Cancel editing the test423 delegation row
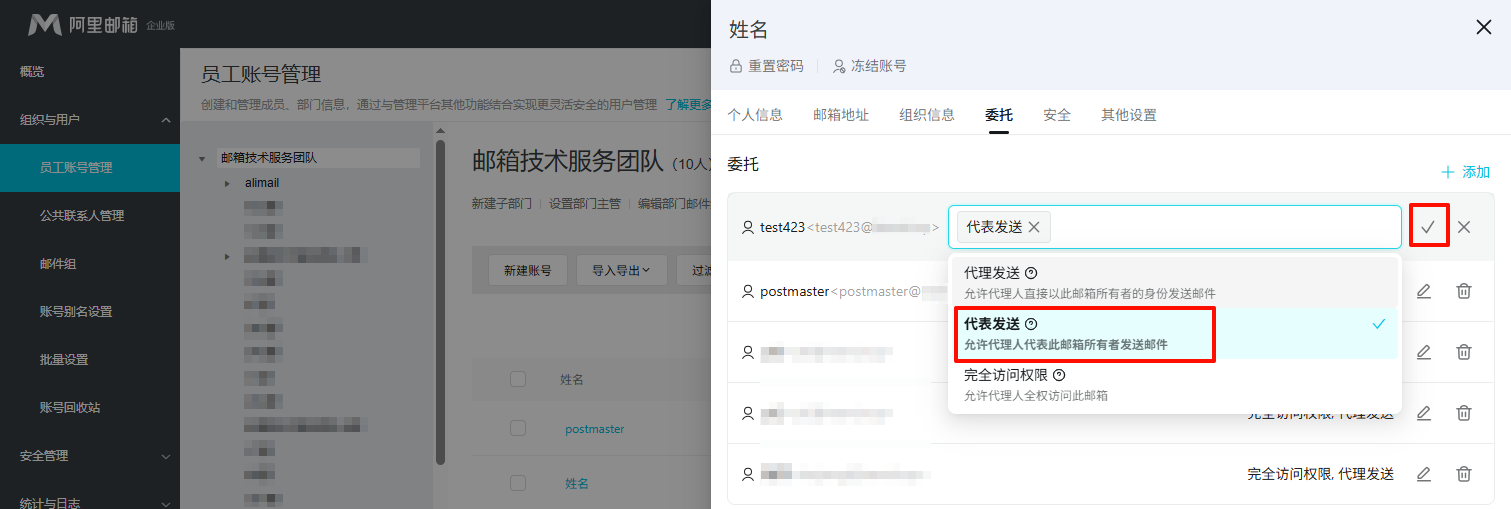Screen dimensions: 1511x509 pos(1464,227)
